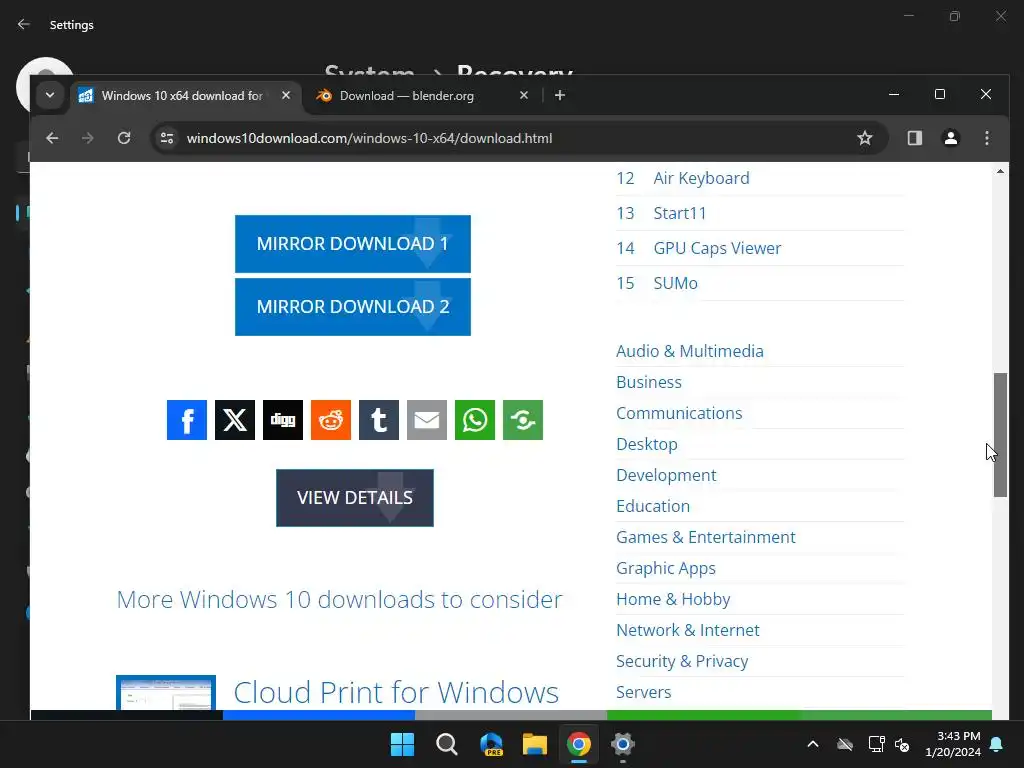The image size is (1024, 768).
Task: Bookmark this page with star icon
Action: point(865,138)
